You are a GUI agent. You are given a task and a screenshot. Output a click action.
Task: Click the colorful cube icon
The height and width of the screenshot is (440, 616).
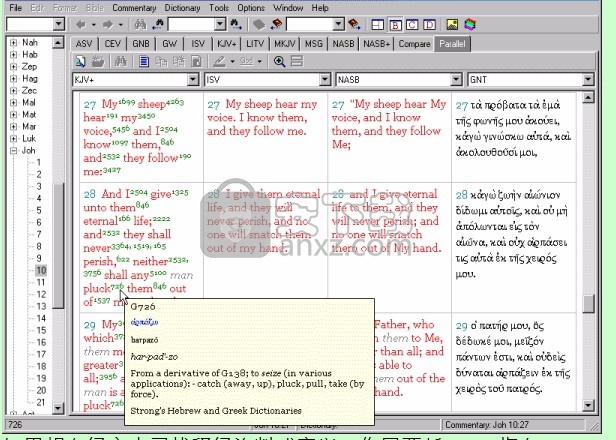470,25
